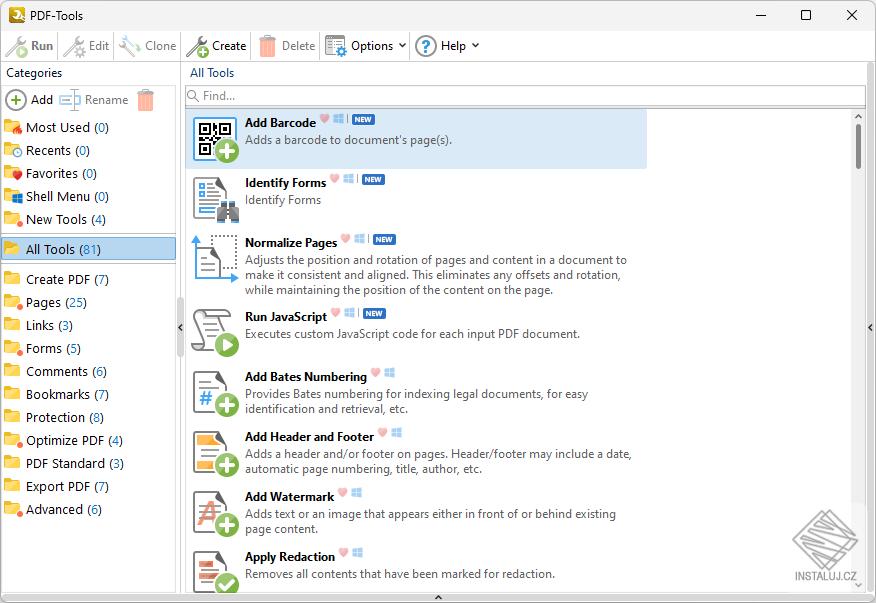
Task: Toggle favorite heart for Add Barcode
Action: pos(325,118)
